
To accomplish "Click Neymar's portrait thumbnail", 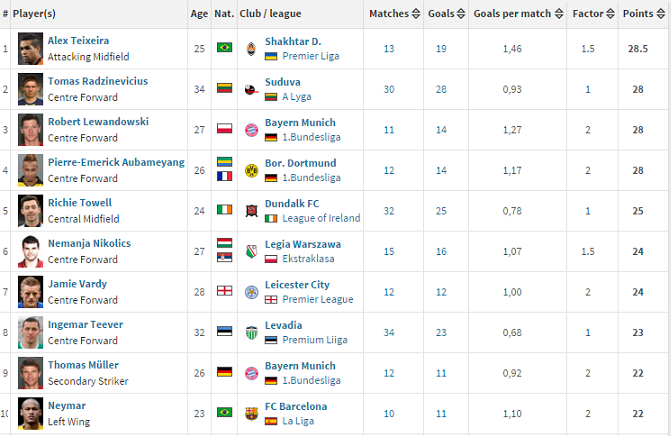I will pyautogui.click(x=31, y=413).
